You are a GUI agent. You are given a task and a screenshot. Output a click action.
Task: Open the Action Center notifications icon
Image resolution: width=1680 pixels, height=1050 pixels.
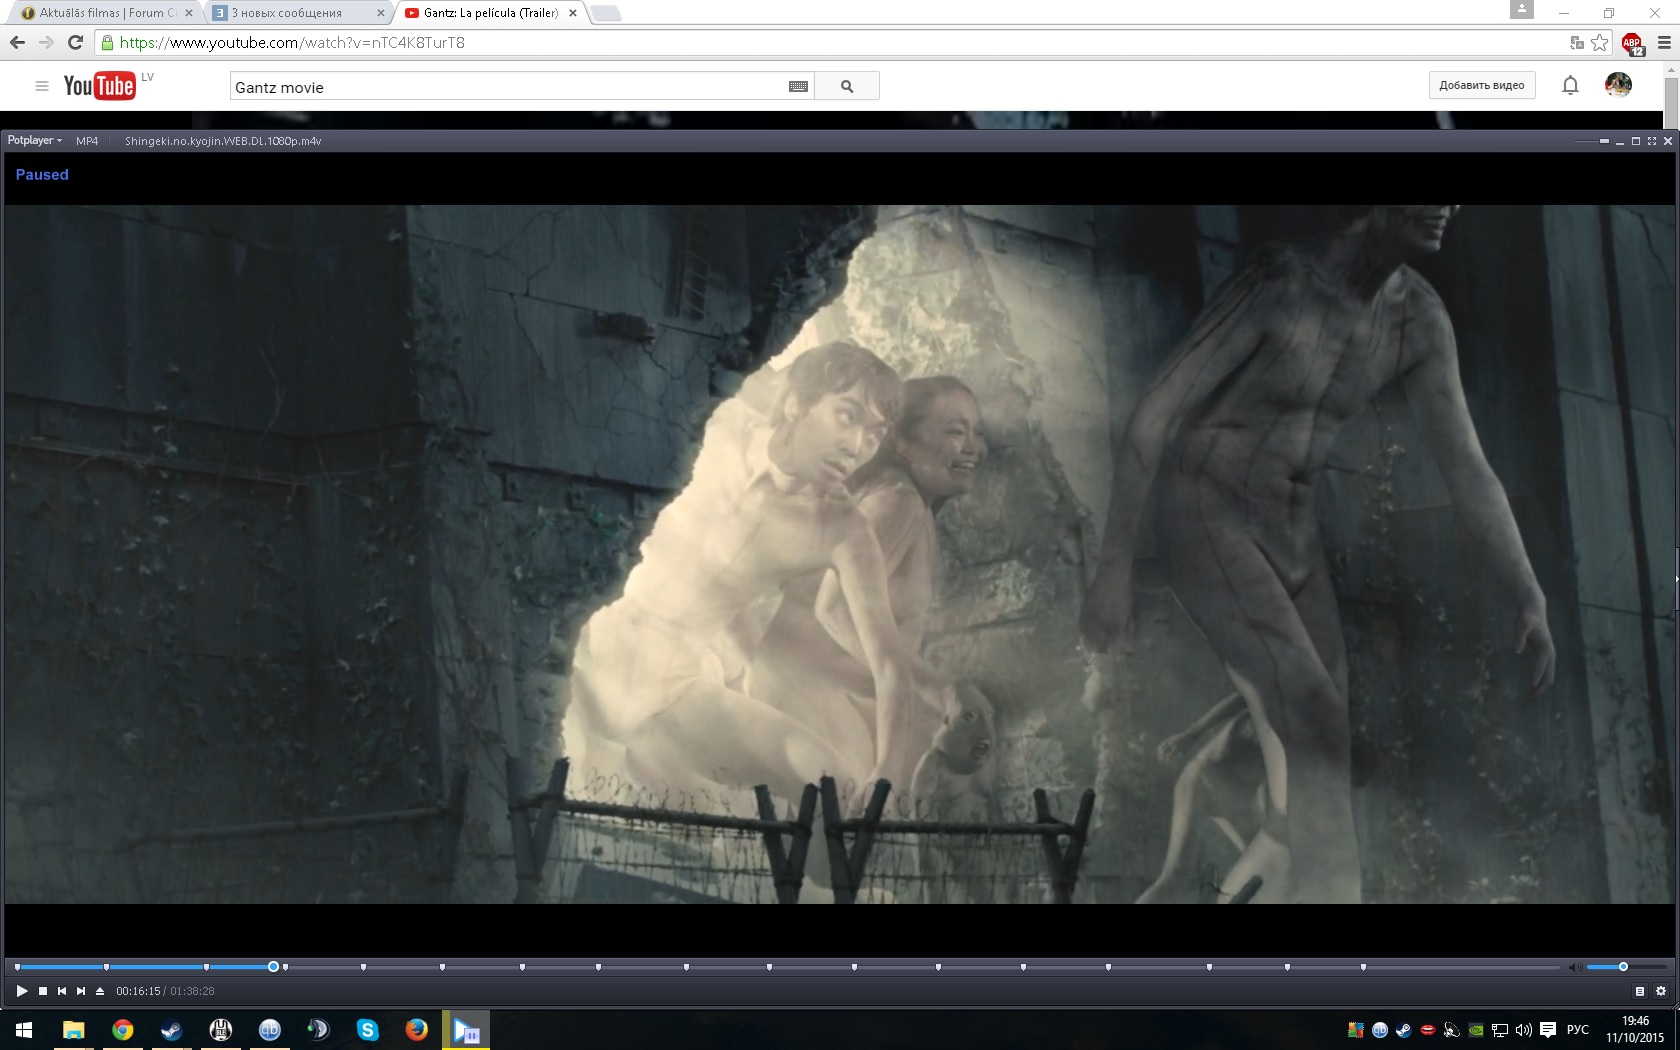pos(1548,1030)
